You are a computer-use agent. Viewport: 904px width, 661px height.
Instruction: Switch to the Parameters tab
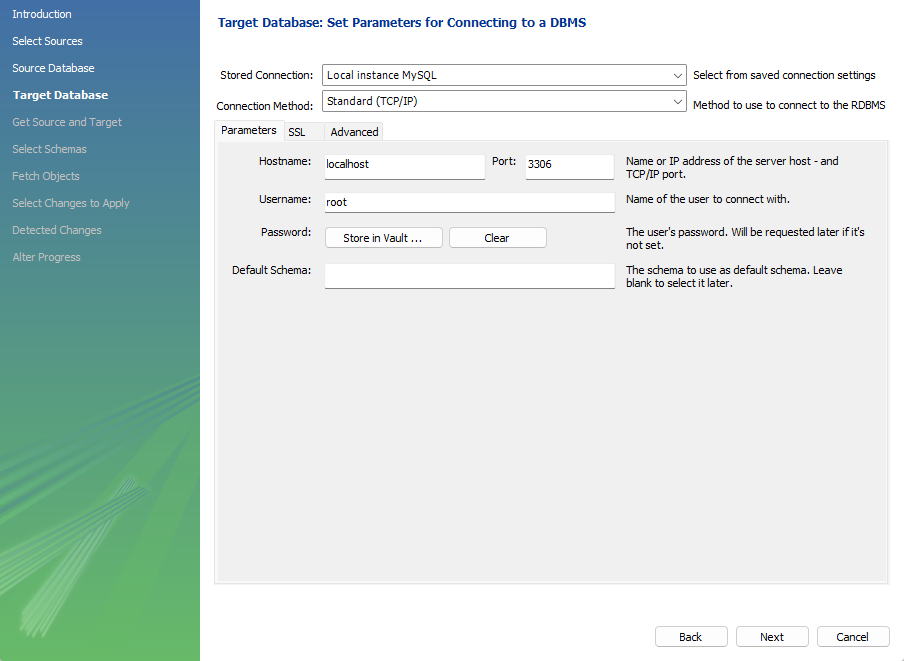pos(248,130)
